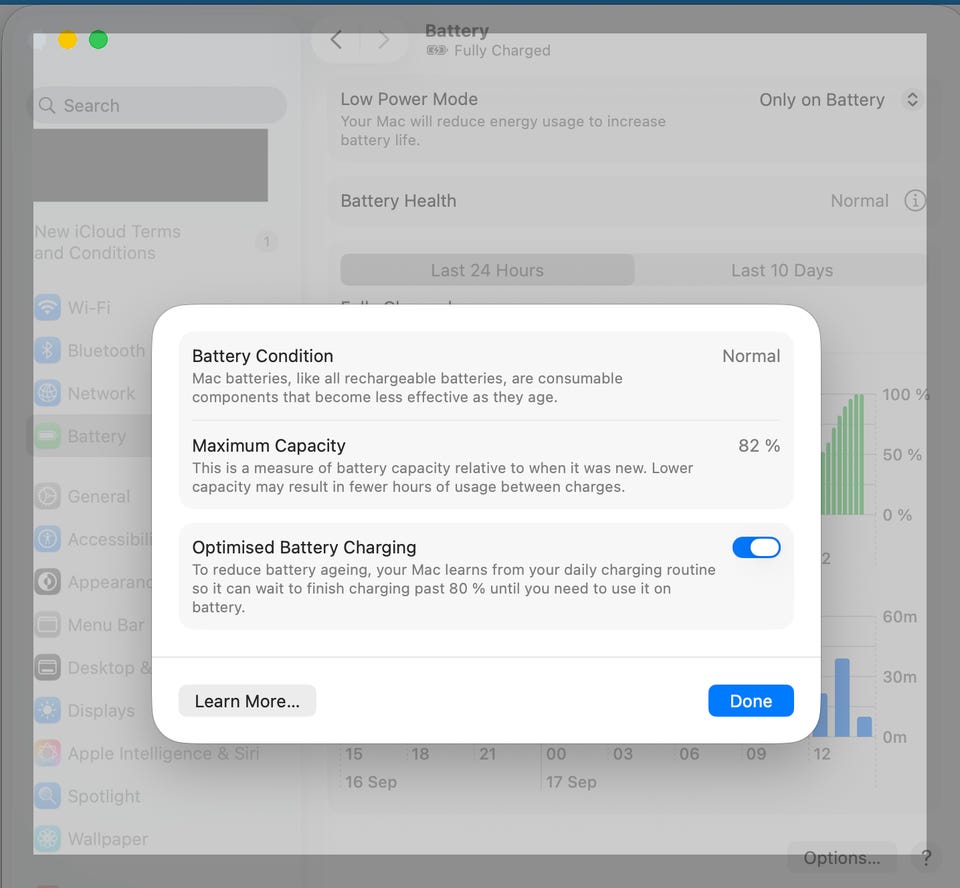
Task: Open Learn More about battery health
Action: pos(247,701)
